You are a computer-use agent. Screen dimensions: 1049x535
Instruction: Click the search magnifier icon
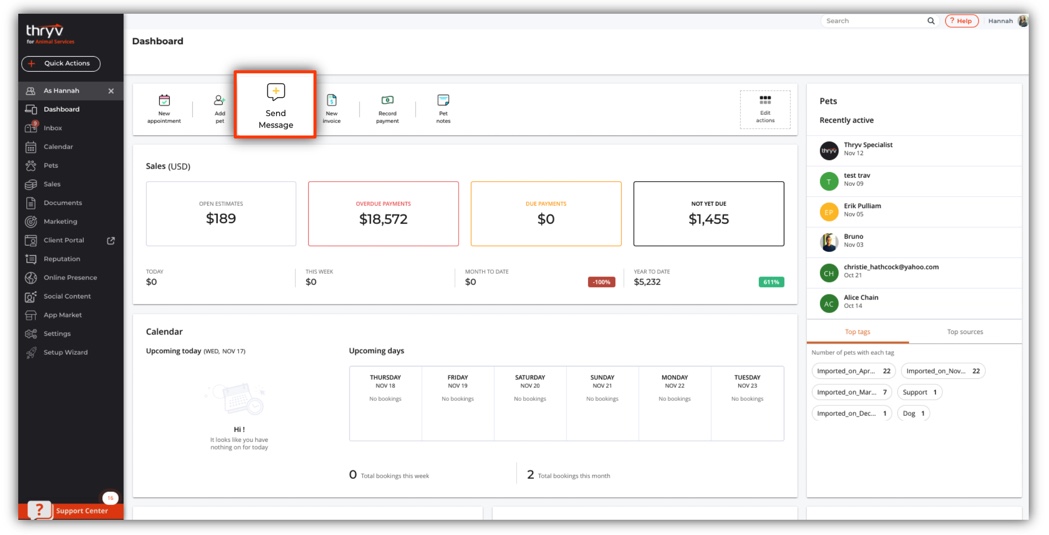[x=931, y=21]
